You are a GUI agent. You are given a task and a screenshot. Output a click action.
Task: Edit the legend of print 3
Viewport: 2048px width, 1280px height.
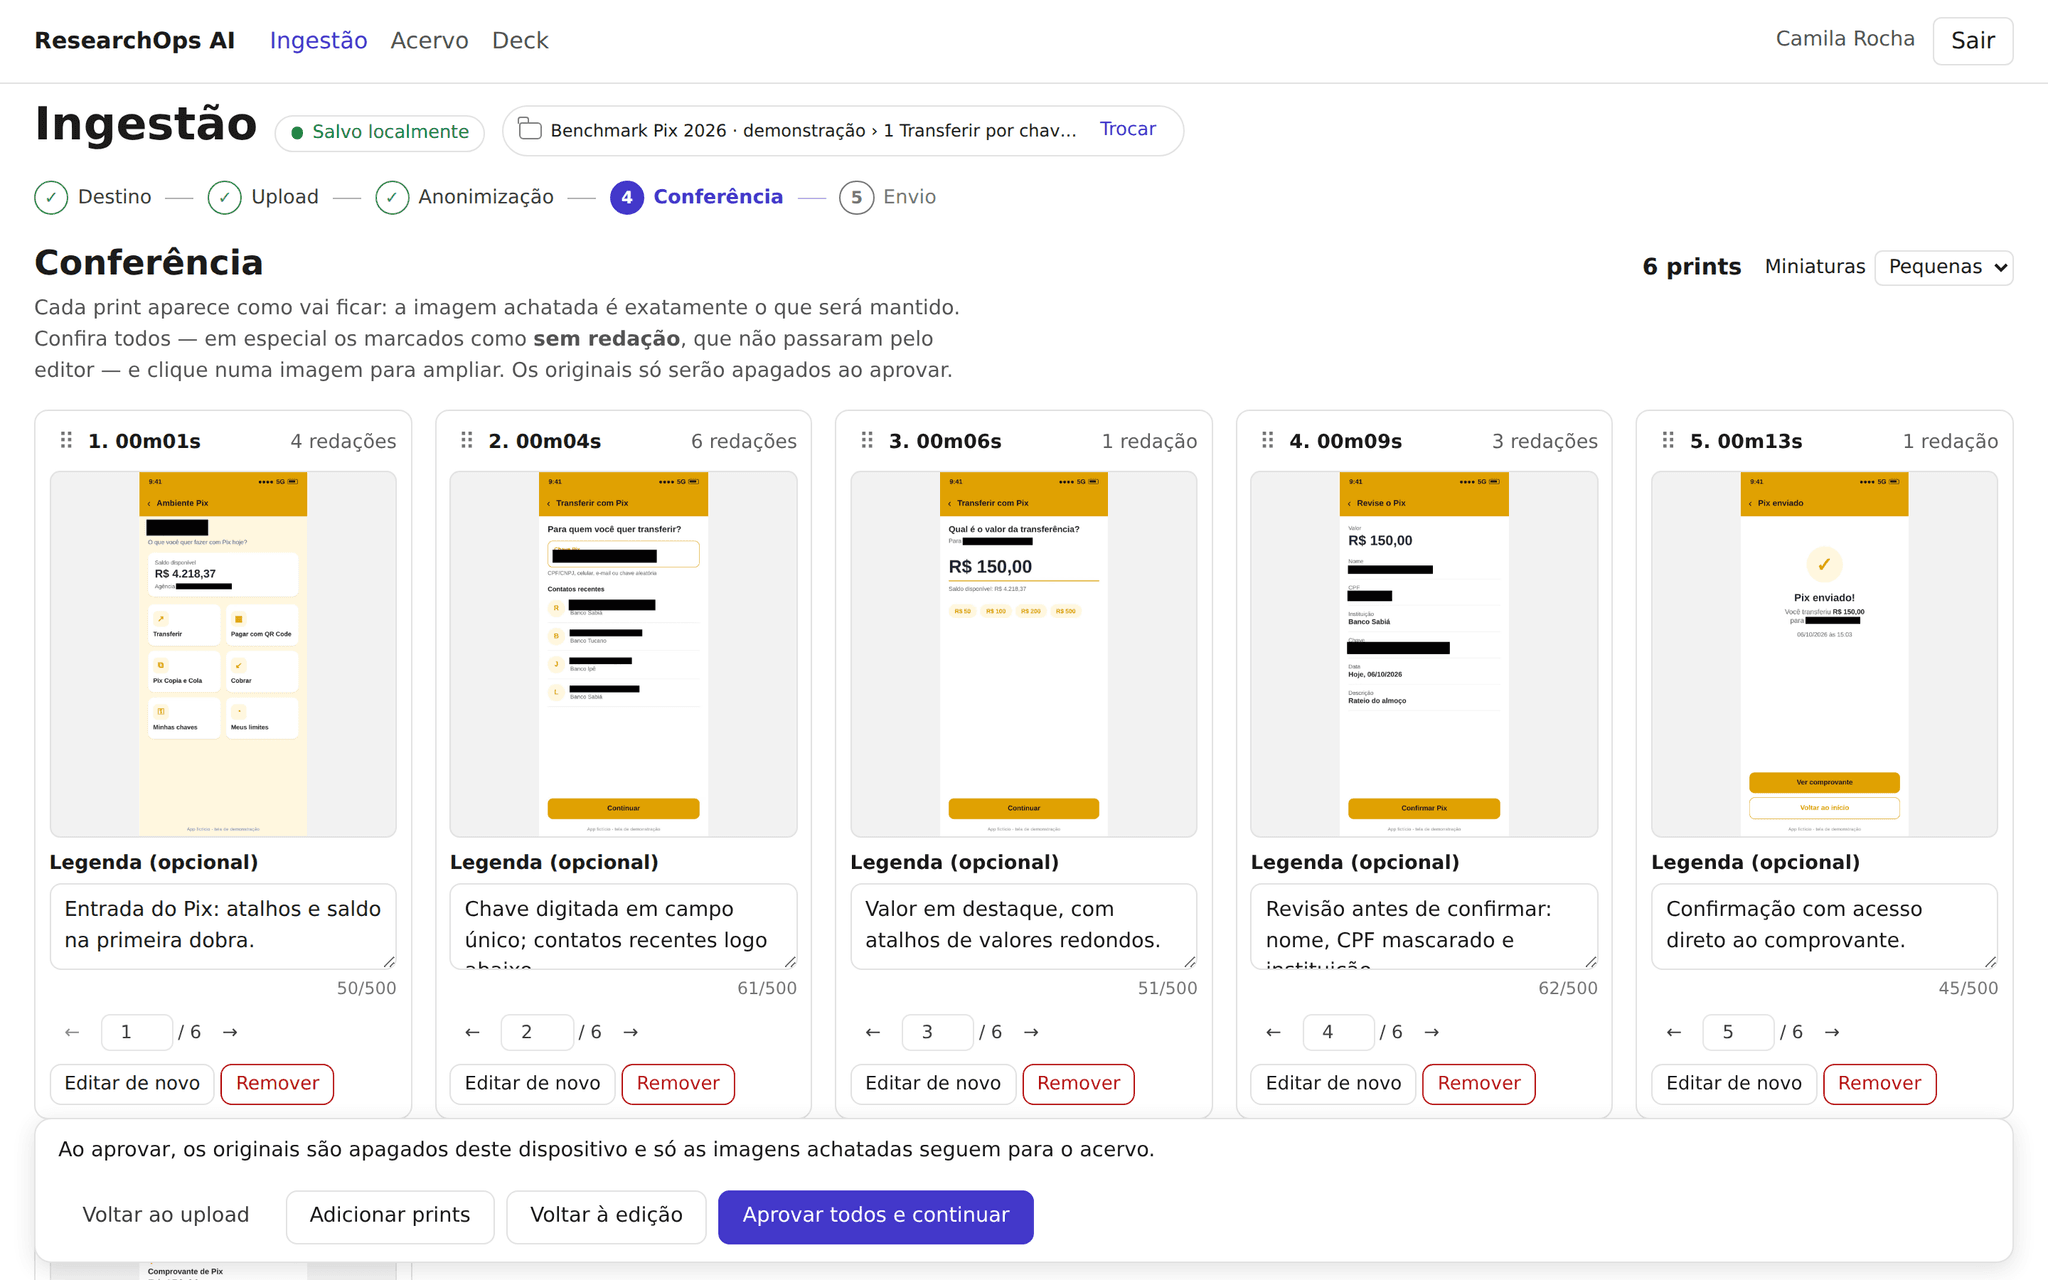point(1024,926)
